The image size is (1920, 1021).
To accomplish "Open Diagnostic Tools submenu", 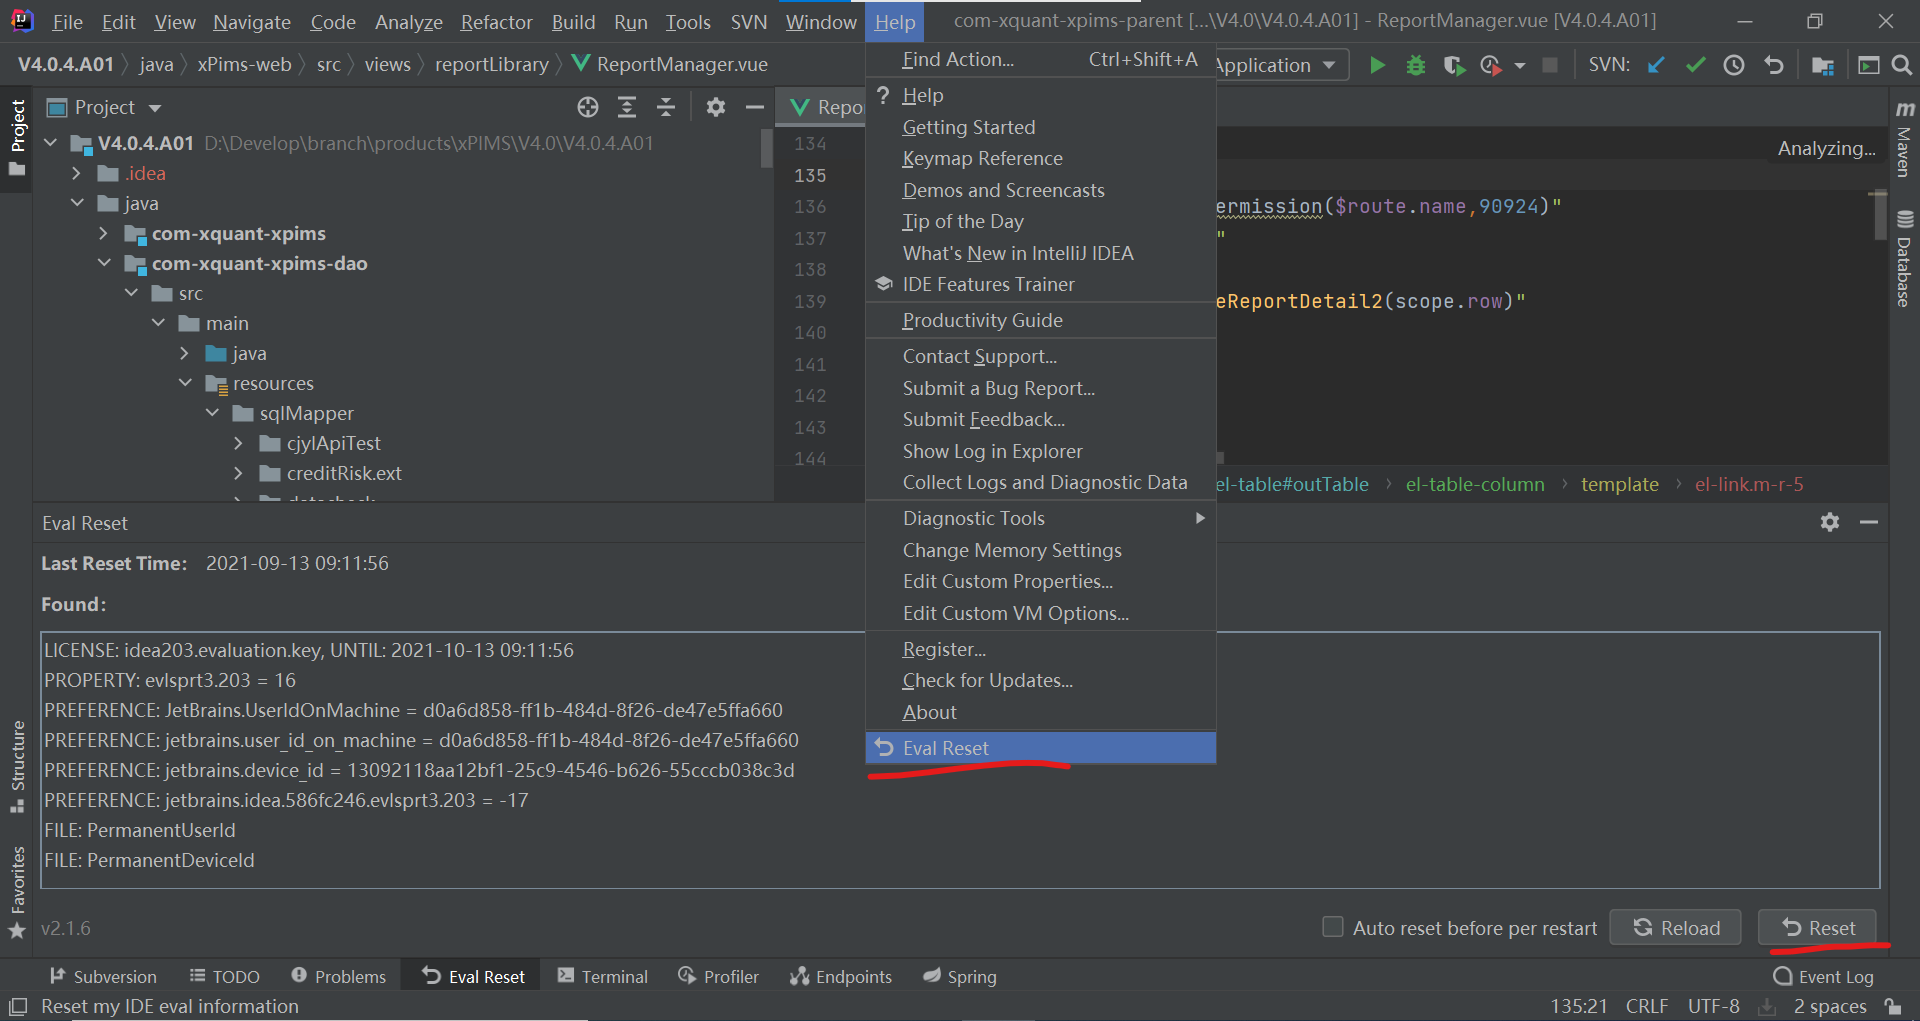I will coord(1040,518).
